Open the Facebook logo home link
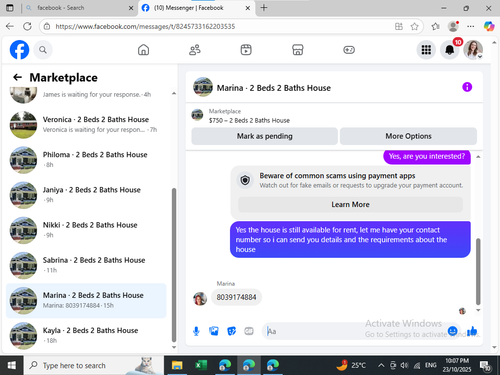500x375 pixels. tap(19, 50)
